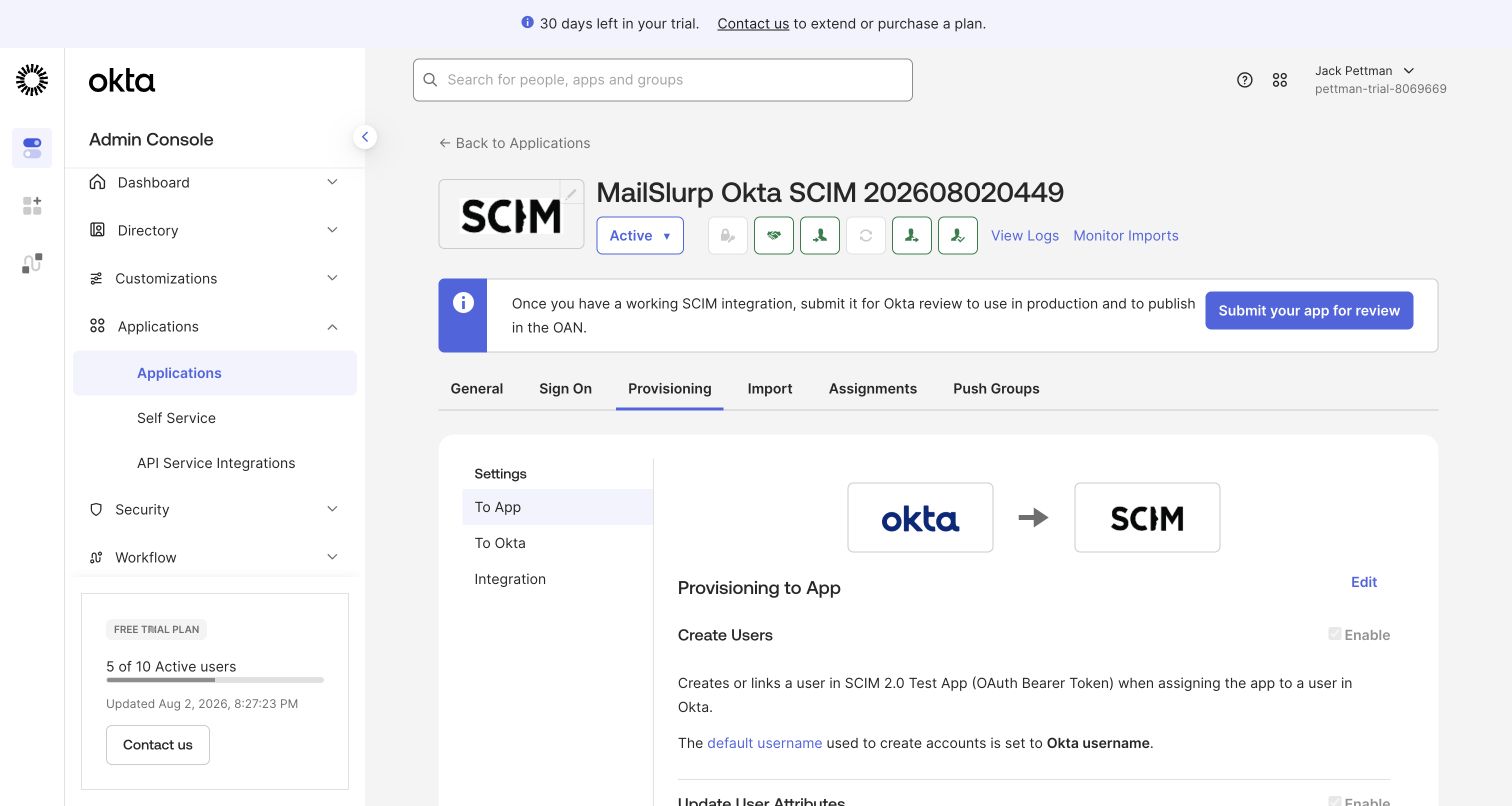
Task: Open the Active status dropdown
Action: click(x=640, y=236)
